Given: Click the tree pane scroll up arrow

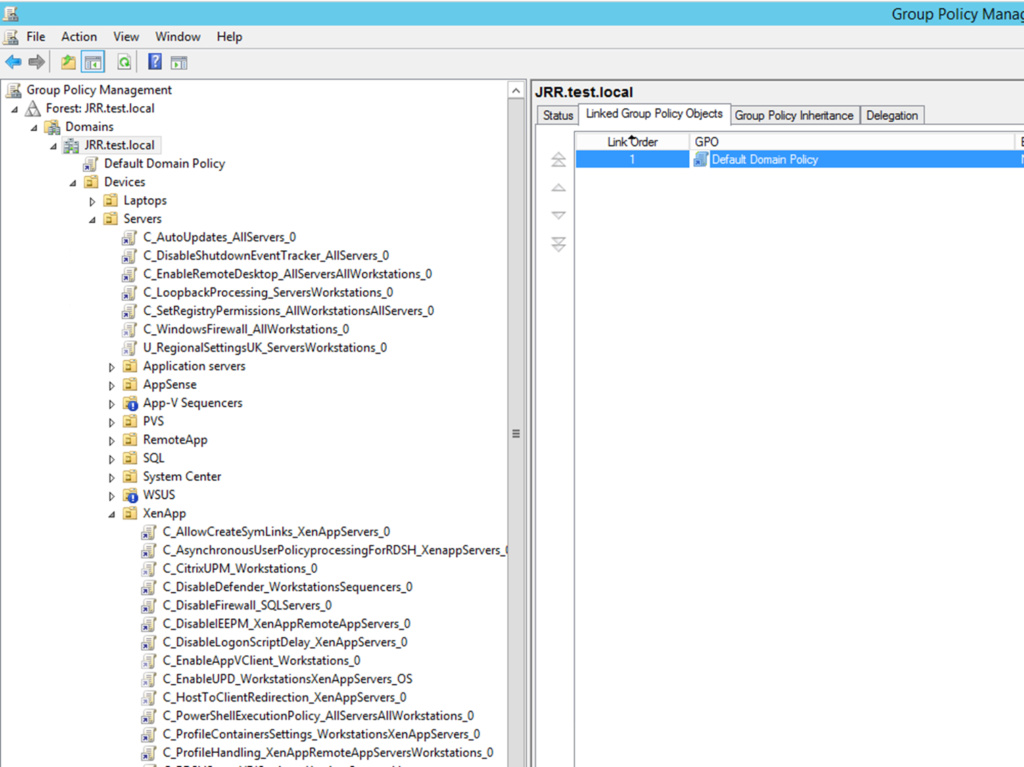Looking at the screenshot, I should (516, 91).
